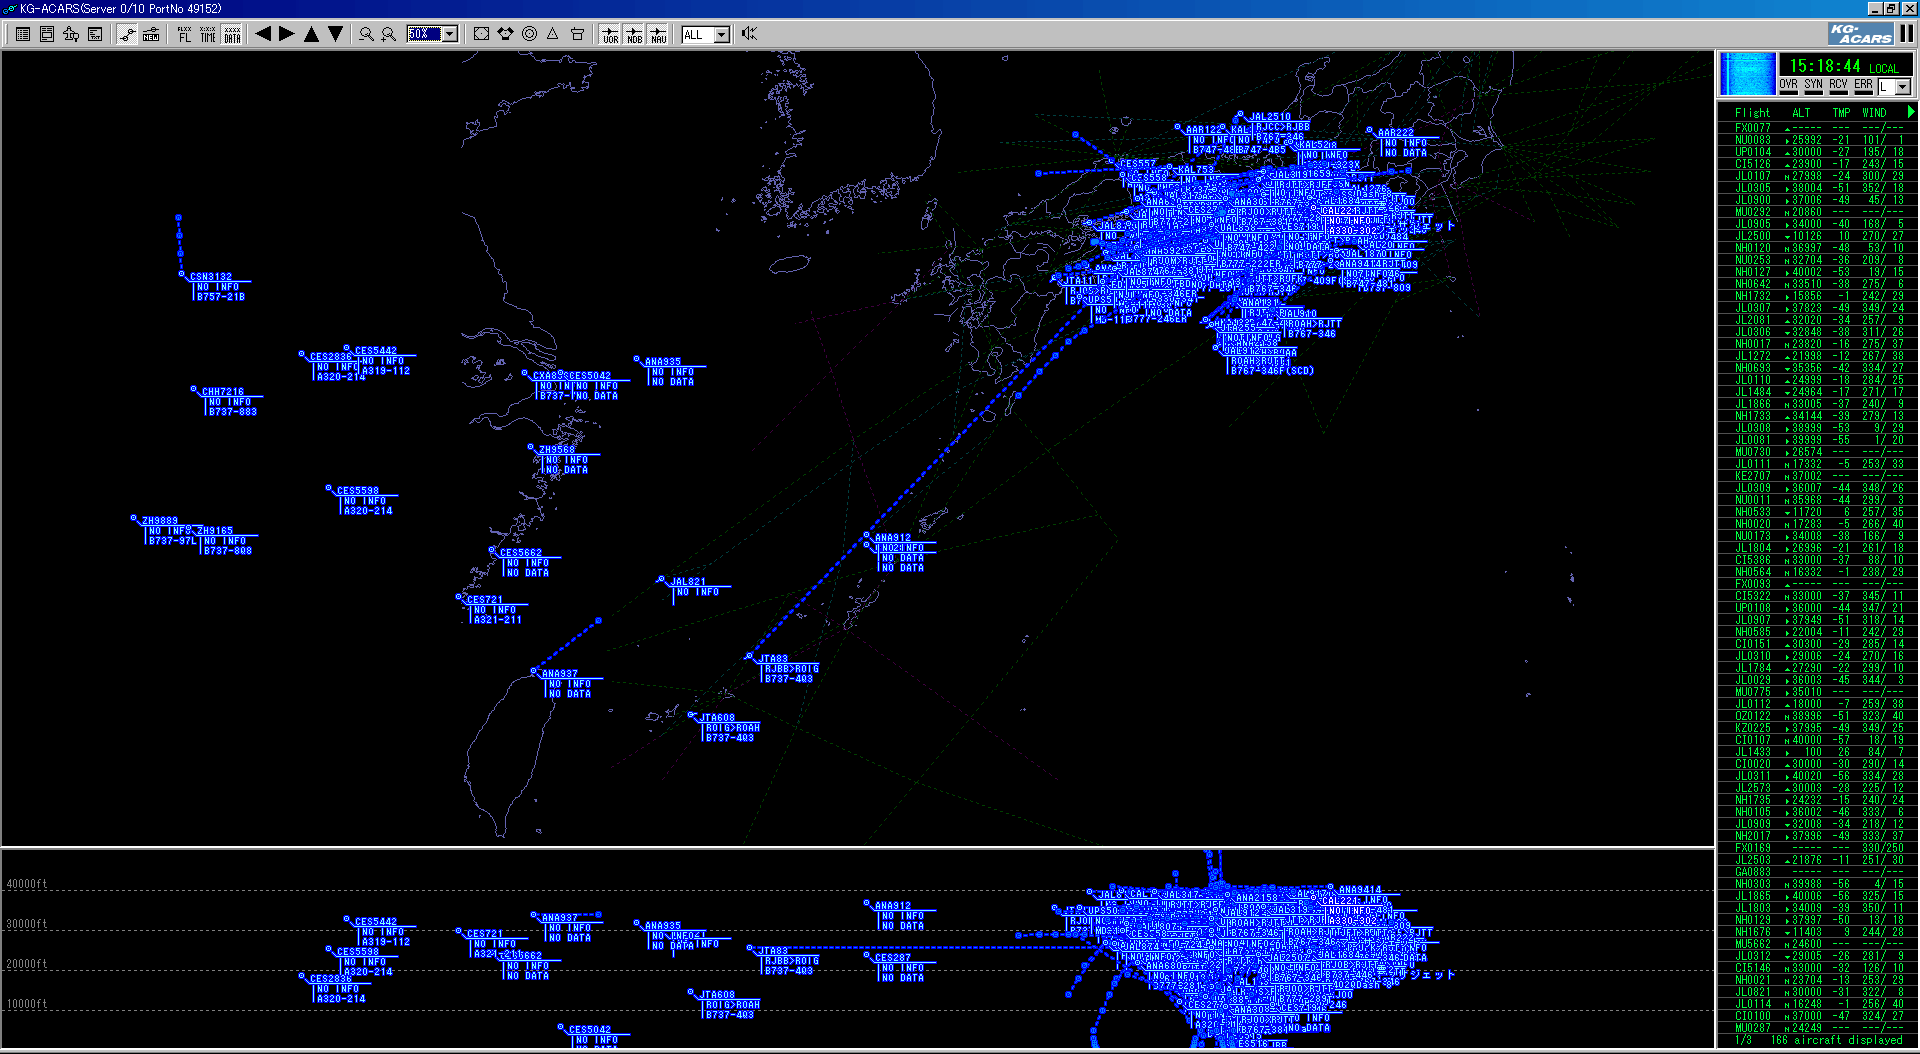
Task: Zoom out with the minus magnifier
Action: (366, 34)
